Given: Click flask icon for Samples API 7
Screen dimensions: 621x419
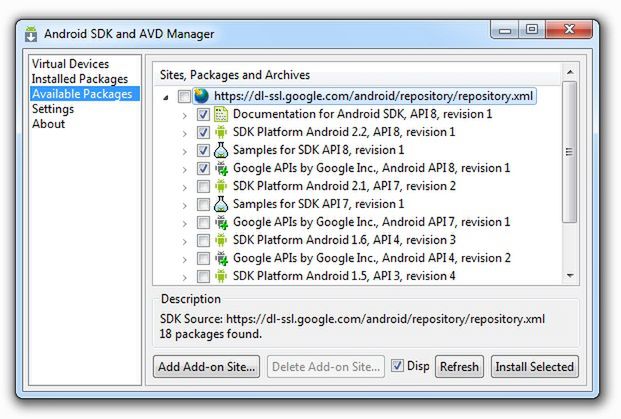Looking at the screenshot, I should (221, 205).
